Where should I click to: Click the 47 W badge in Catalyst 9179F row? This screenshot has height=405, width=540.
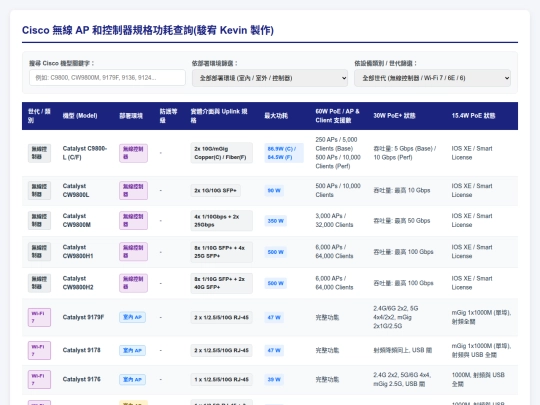(x=274, y=317)
